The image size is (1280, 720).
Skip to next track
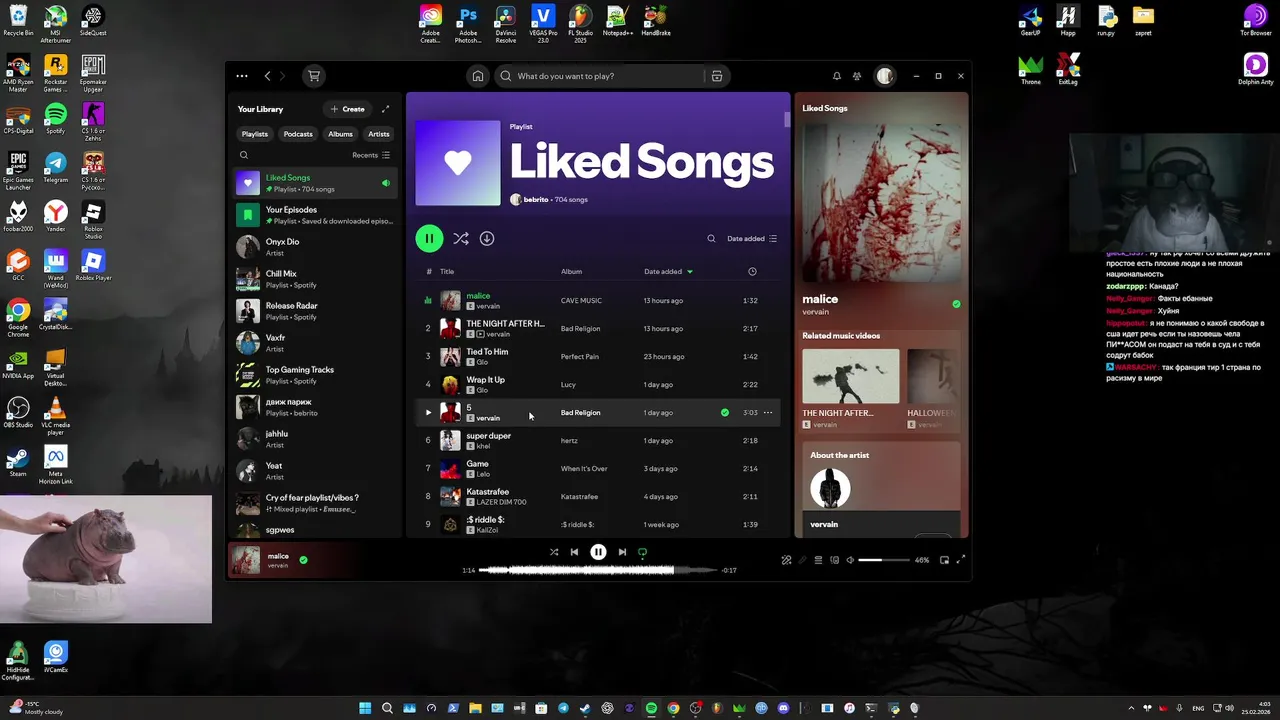coord(622,552)
